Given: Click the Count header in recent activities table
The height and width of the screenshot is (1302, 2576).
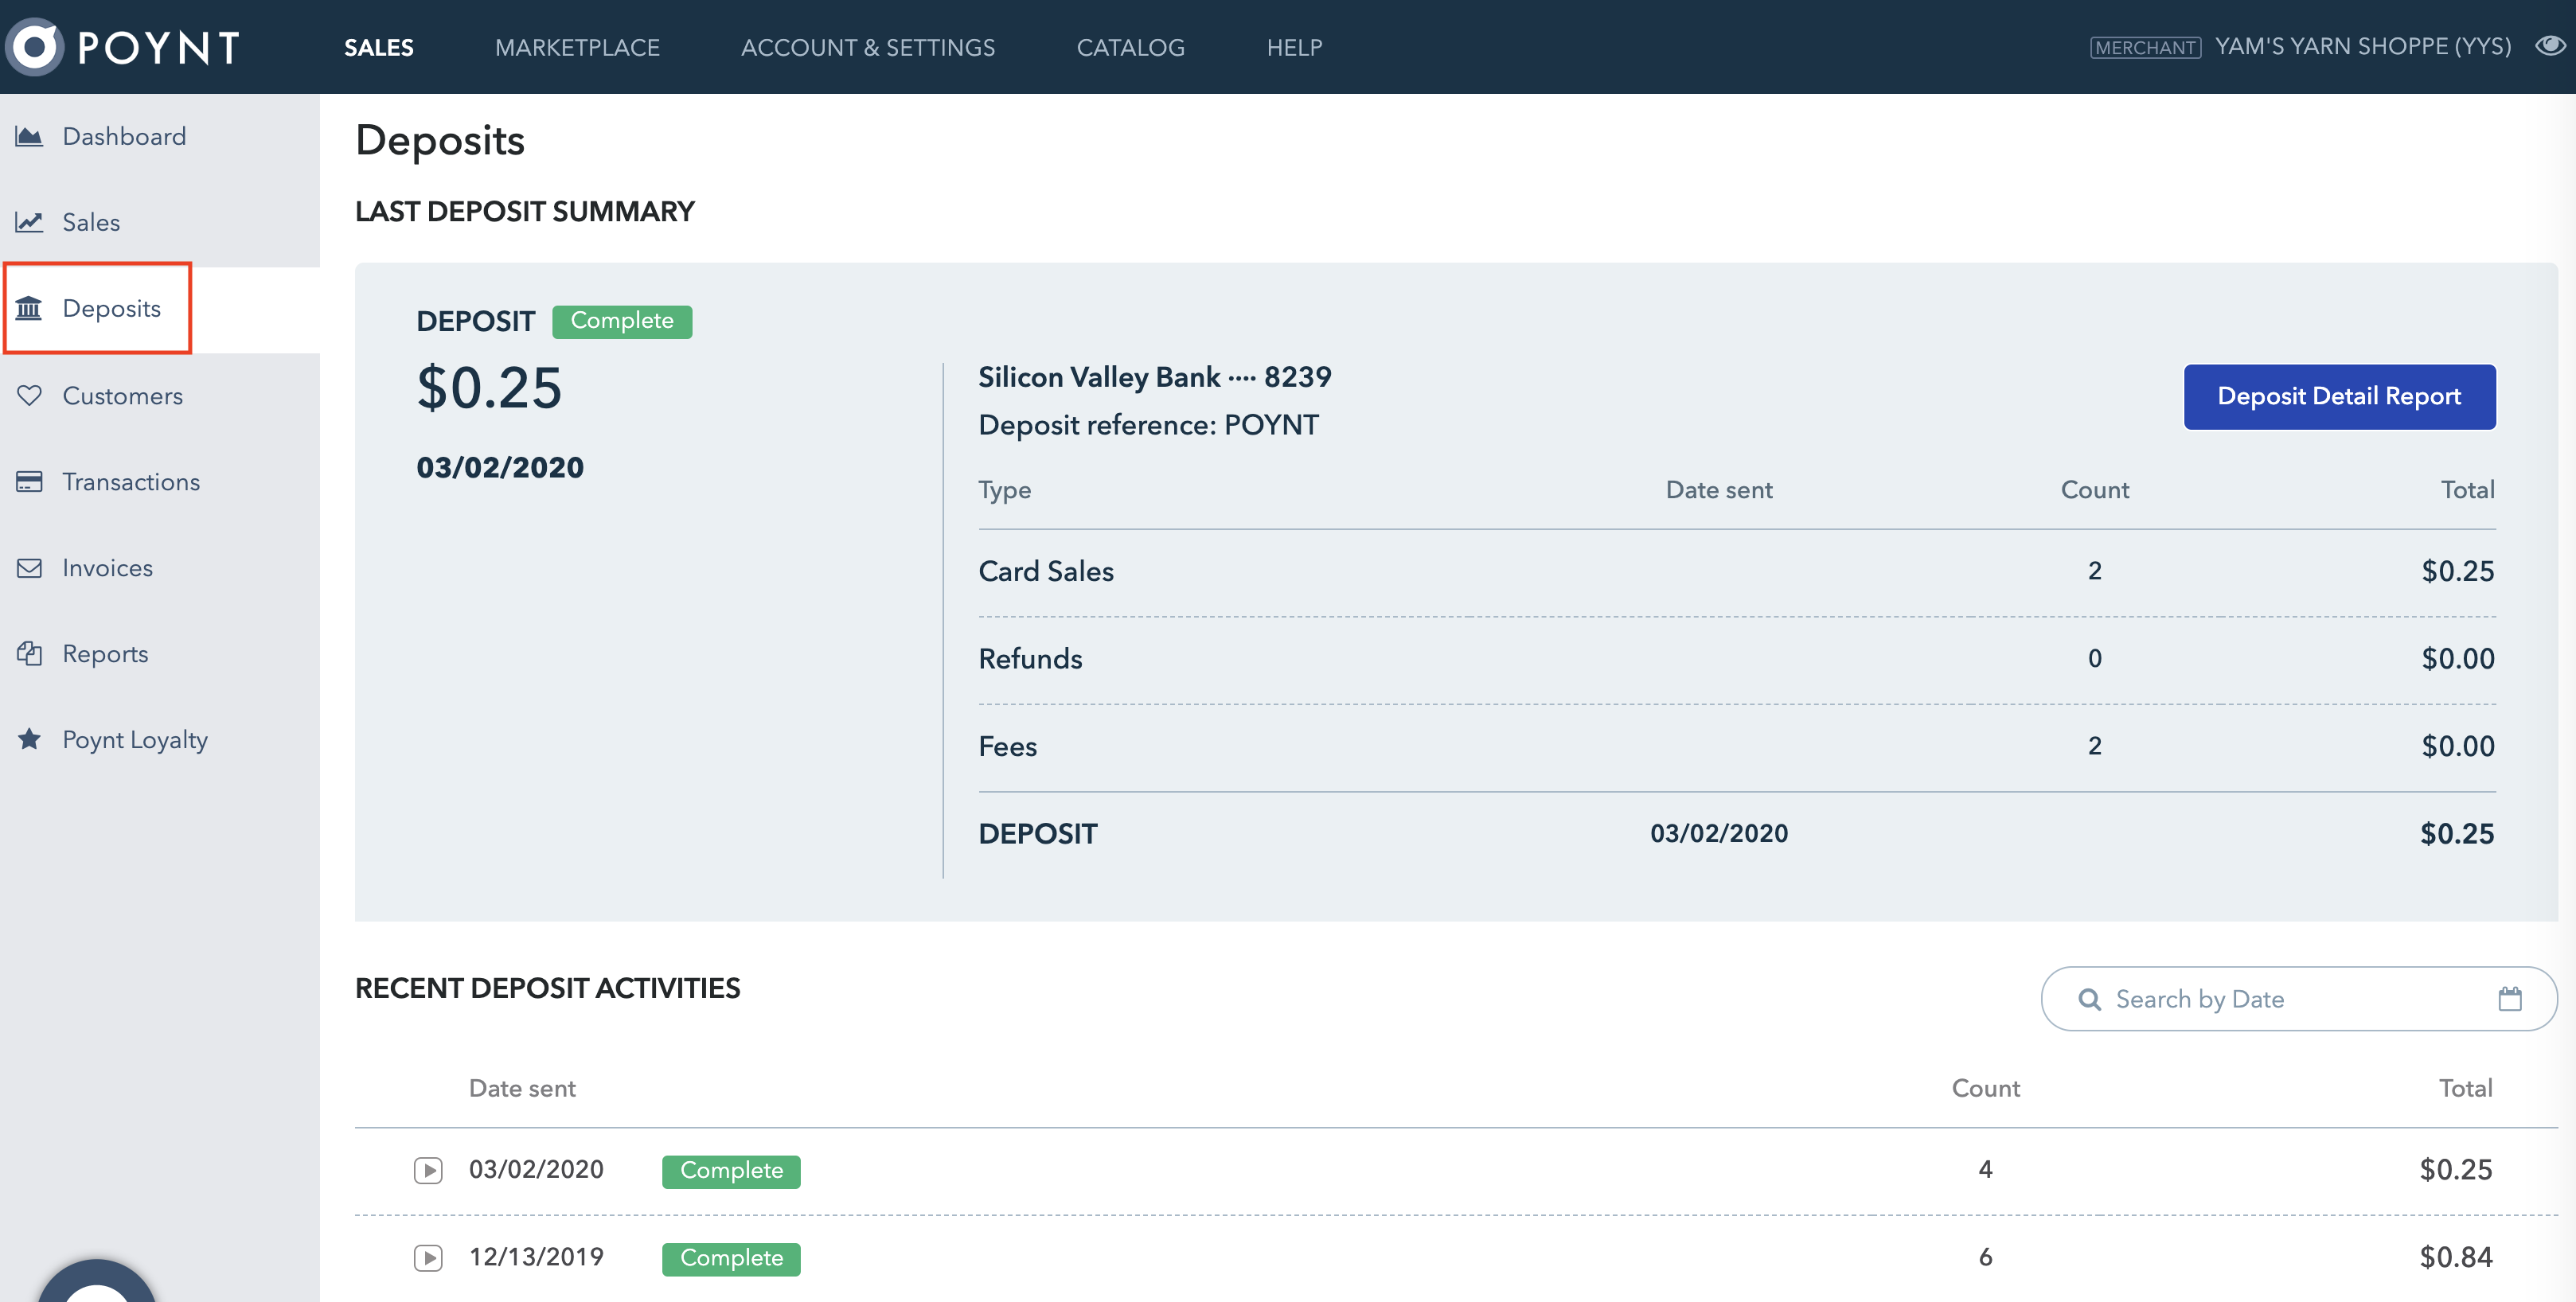Looking at the screenshot, I should pyautogui.click(x=1985, y=1088).
